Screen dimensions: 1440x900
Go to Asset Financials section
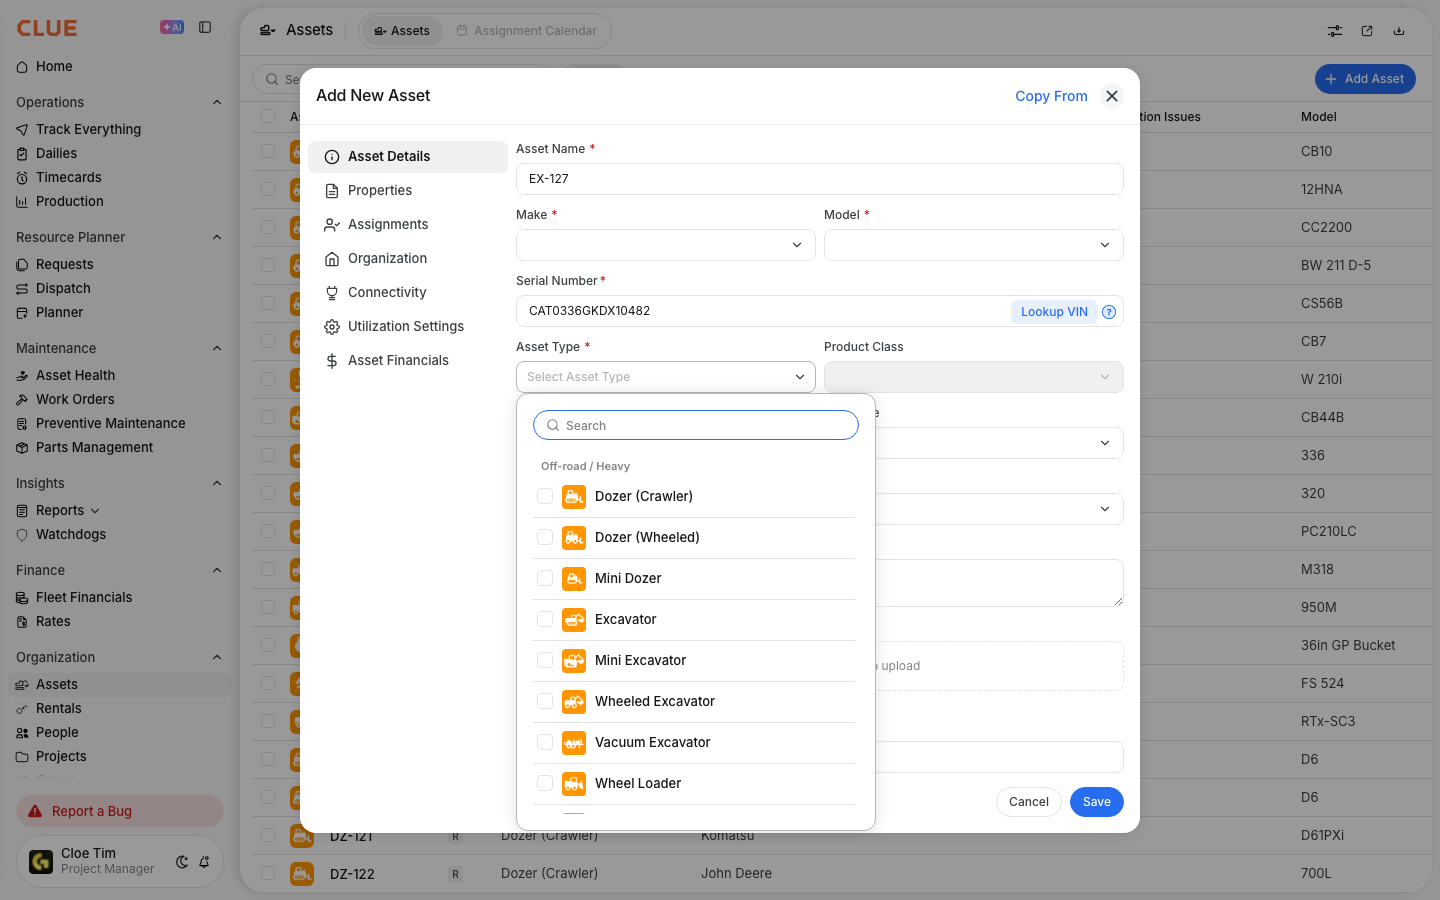click(408, 361)
